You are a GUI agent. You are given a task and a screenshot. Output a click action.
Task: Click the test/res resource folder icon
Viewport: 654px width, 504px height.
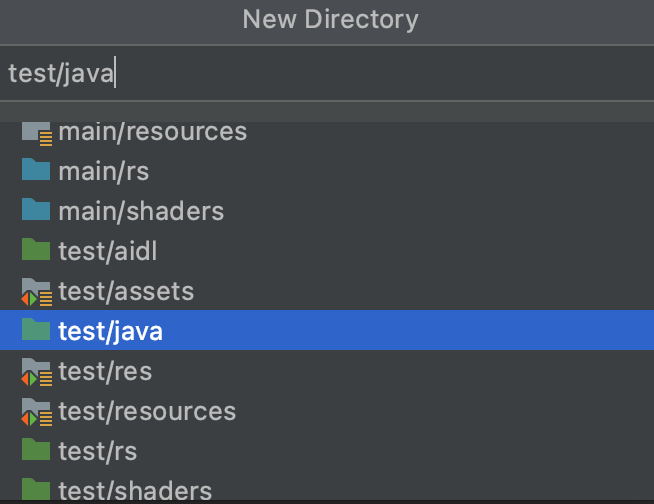click(x=36, y=372)
